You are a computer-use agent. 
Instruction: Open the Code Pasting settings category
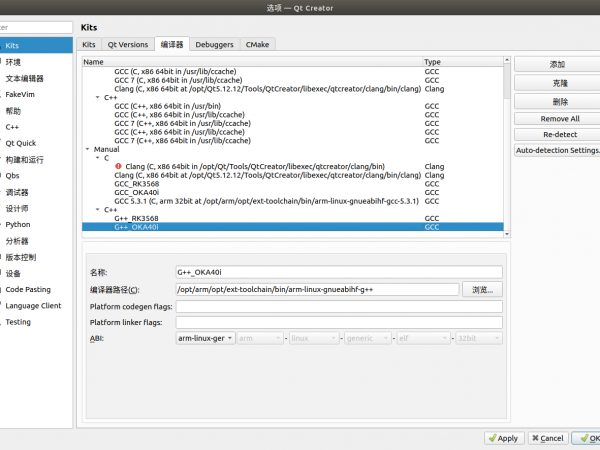coord(27,289)
